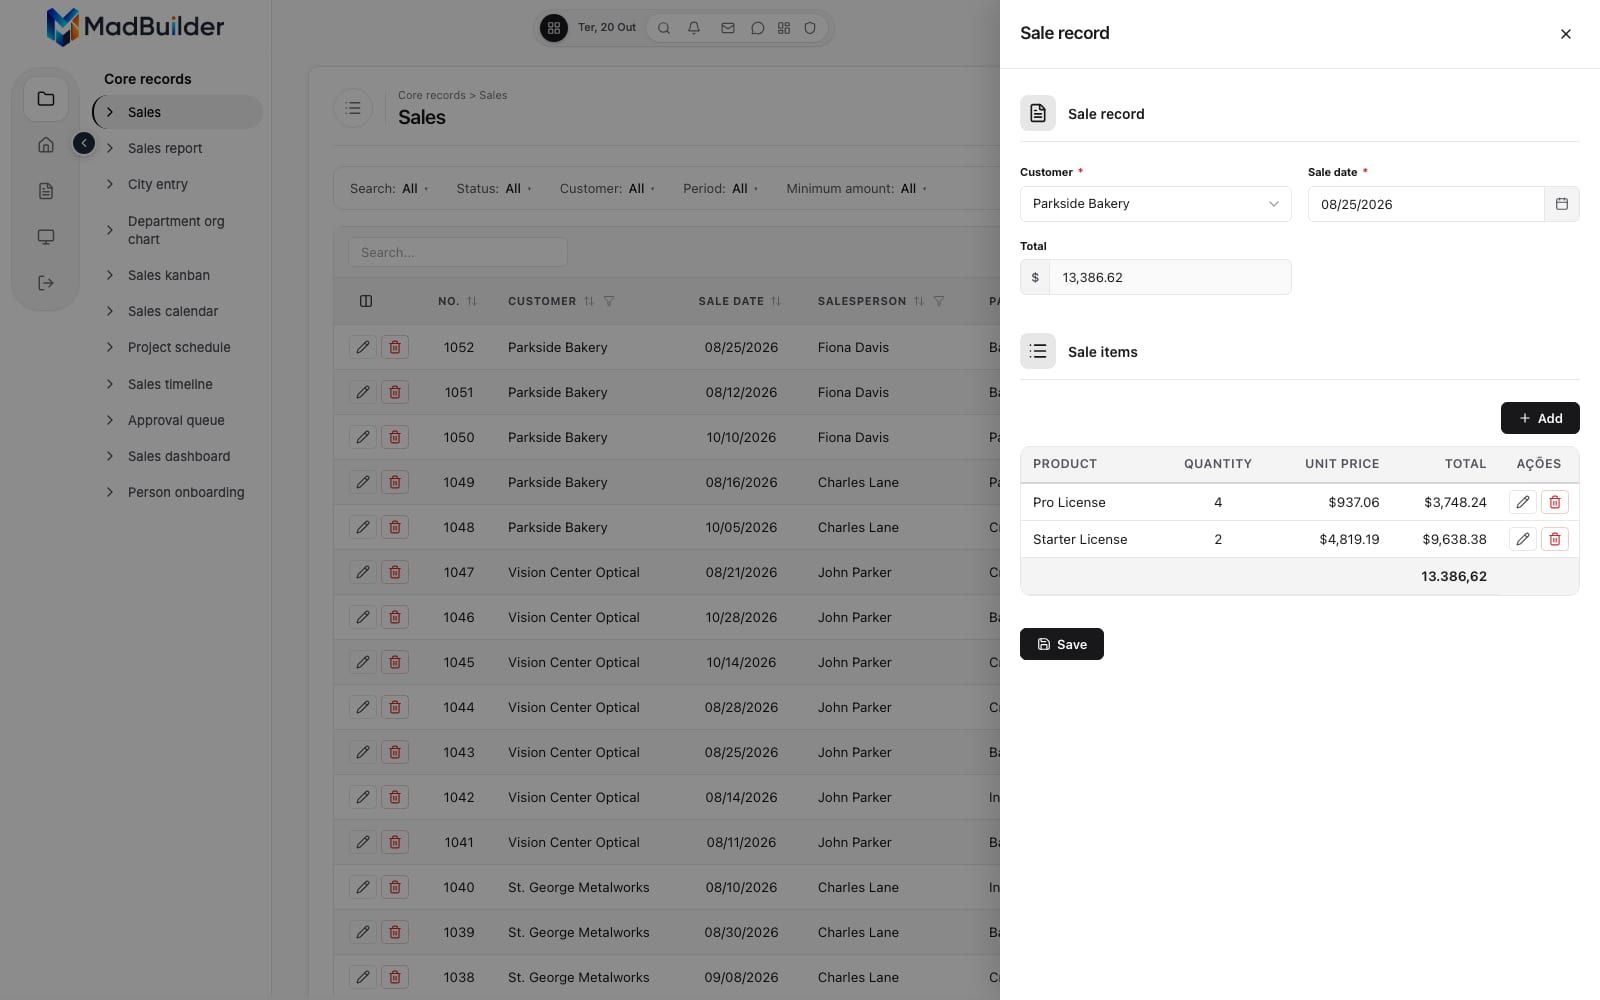Open search from the top bar
Viewport: 1600px width, 1000px height.
(x=664, y=28)
